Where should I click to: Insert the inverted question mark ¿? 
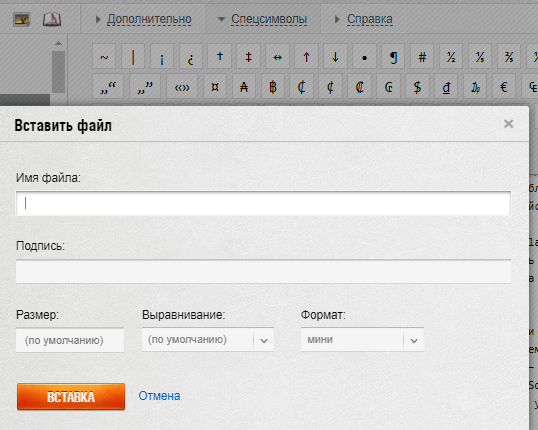tap(191, 57)
